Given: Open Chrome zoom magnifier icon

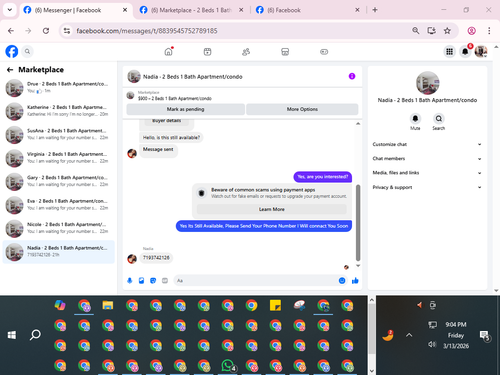Looking at the screenshot, I should [416, 31].
